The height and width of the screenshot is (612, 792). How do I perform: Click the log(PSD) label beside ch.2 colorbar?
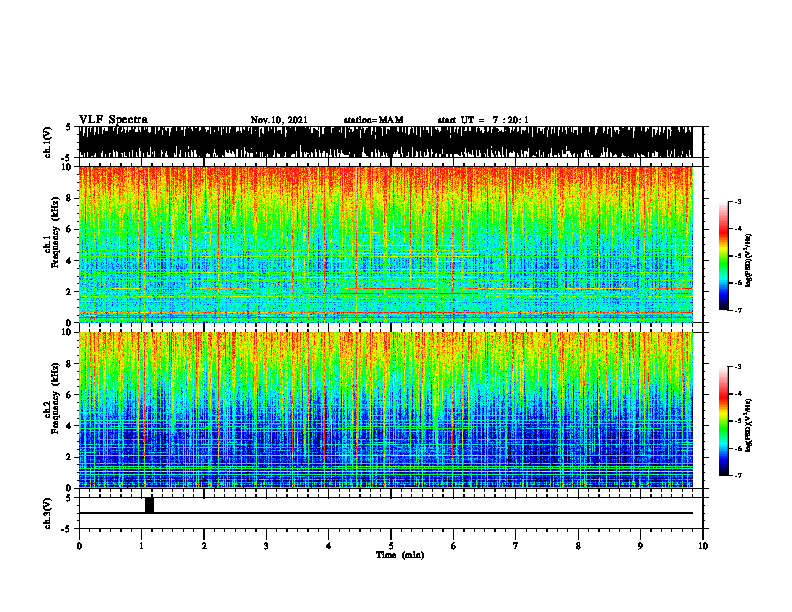[749, 425]
